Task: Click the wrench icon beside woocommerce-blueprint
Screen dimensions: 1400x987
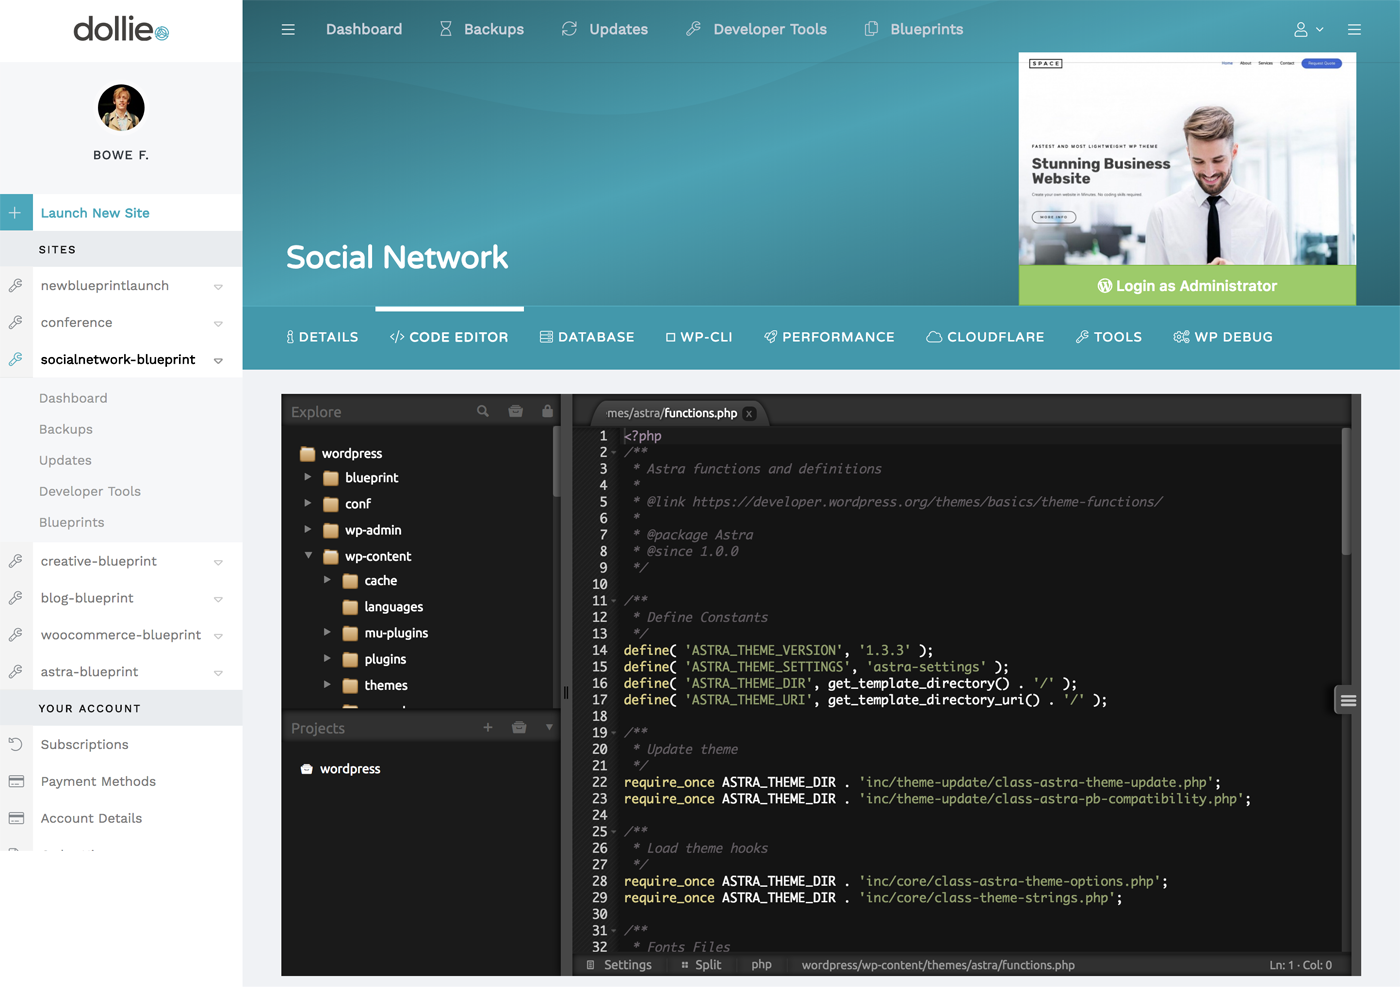Action: coord(16,635)
